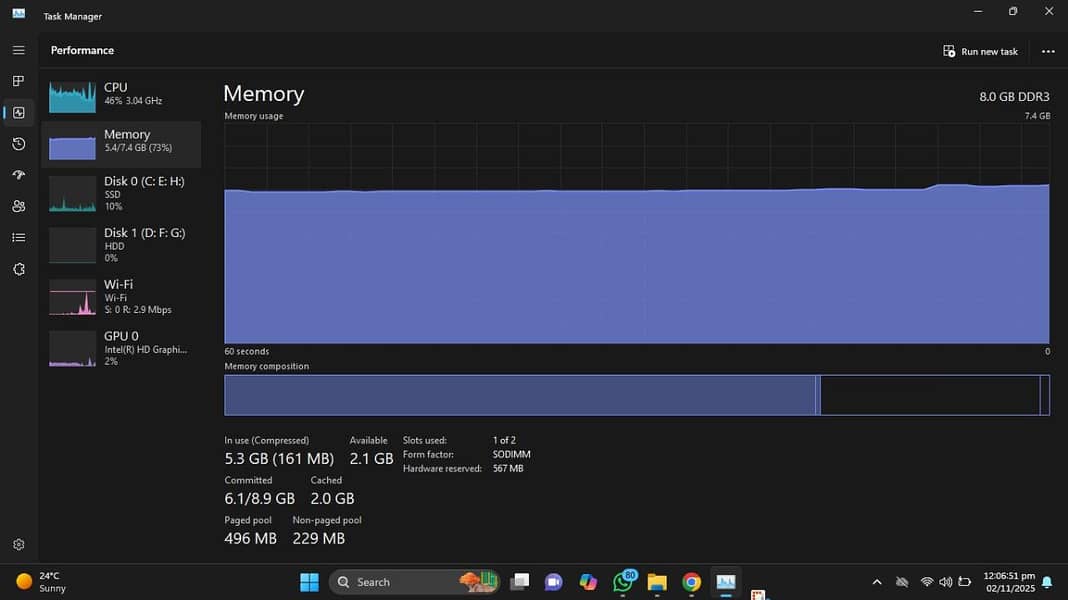Open WhatsApp from the taskbar
The width and height of the screenshot is (1068, 600).
pyautogui.click(x=623, y=582)
